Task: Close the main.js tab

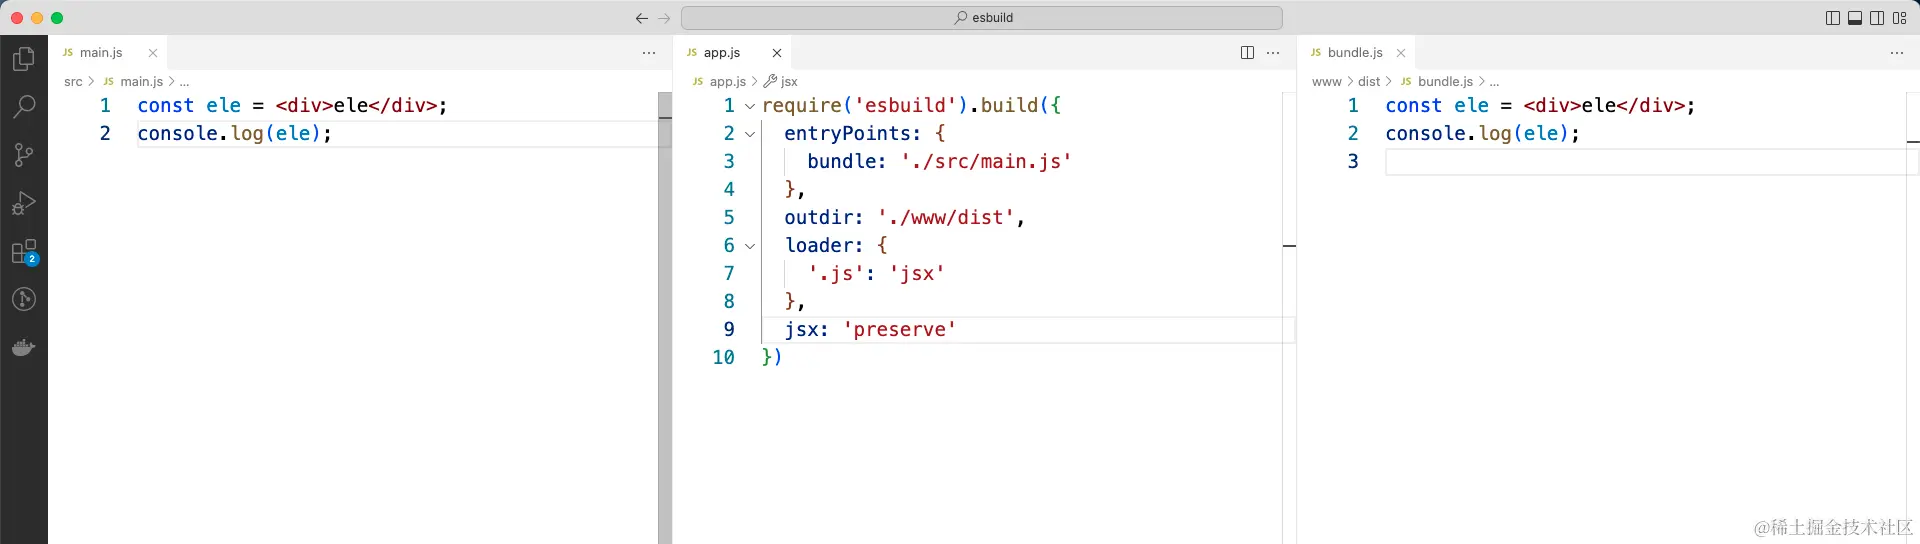Action: pyautogui.click(x=153, y=53)
